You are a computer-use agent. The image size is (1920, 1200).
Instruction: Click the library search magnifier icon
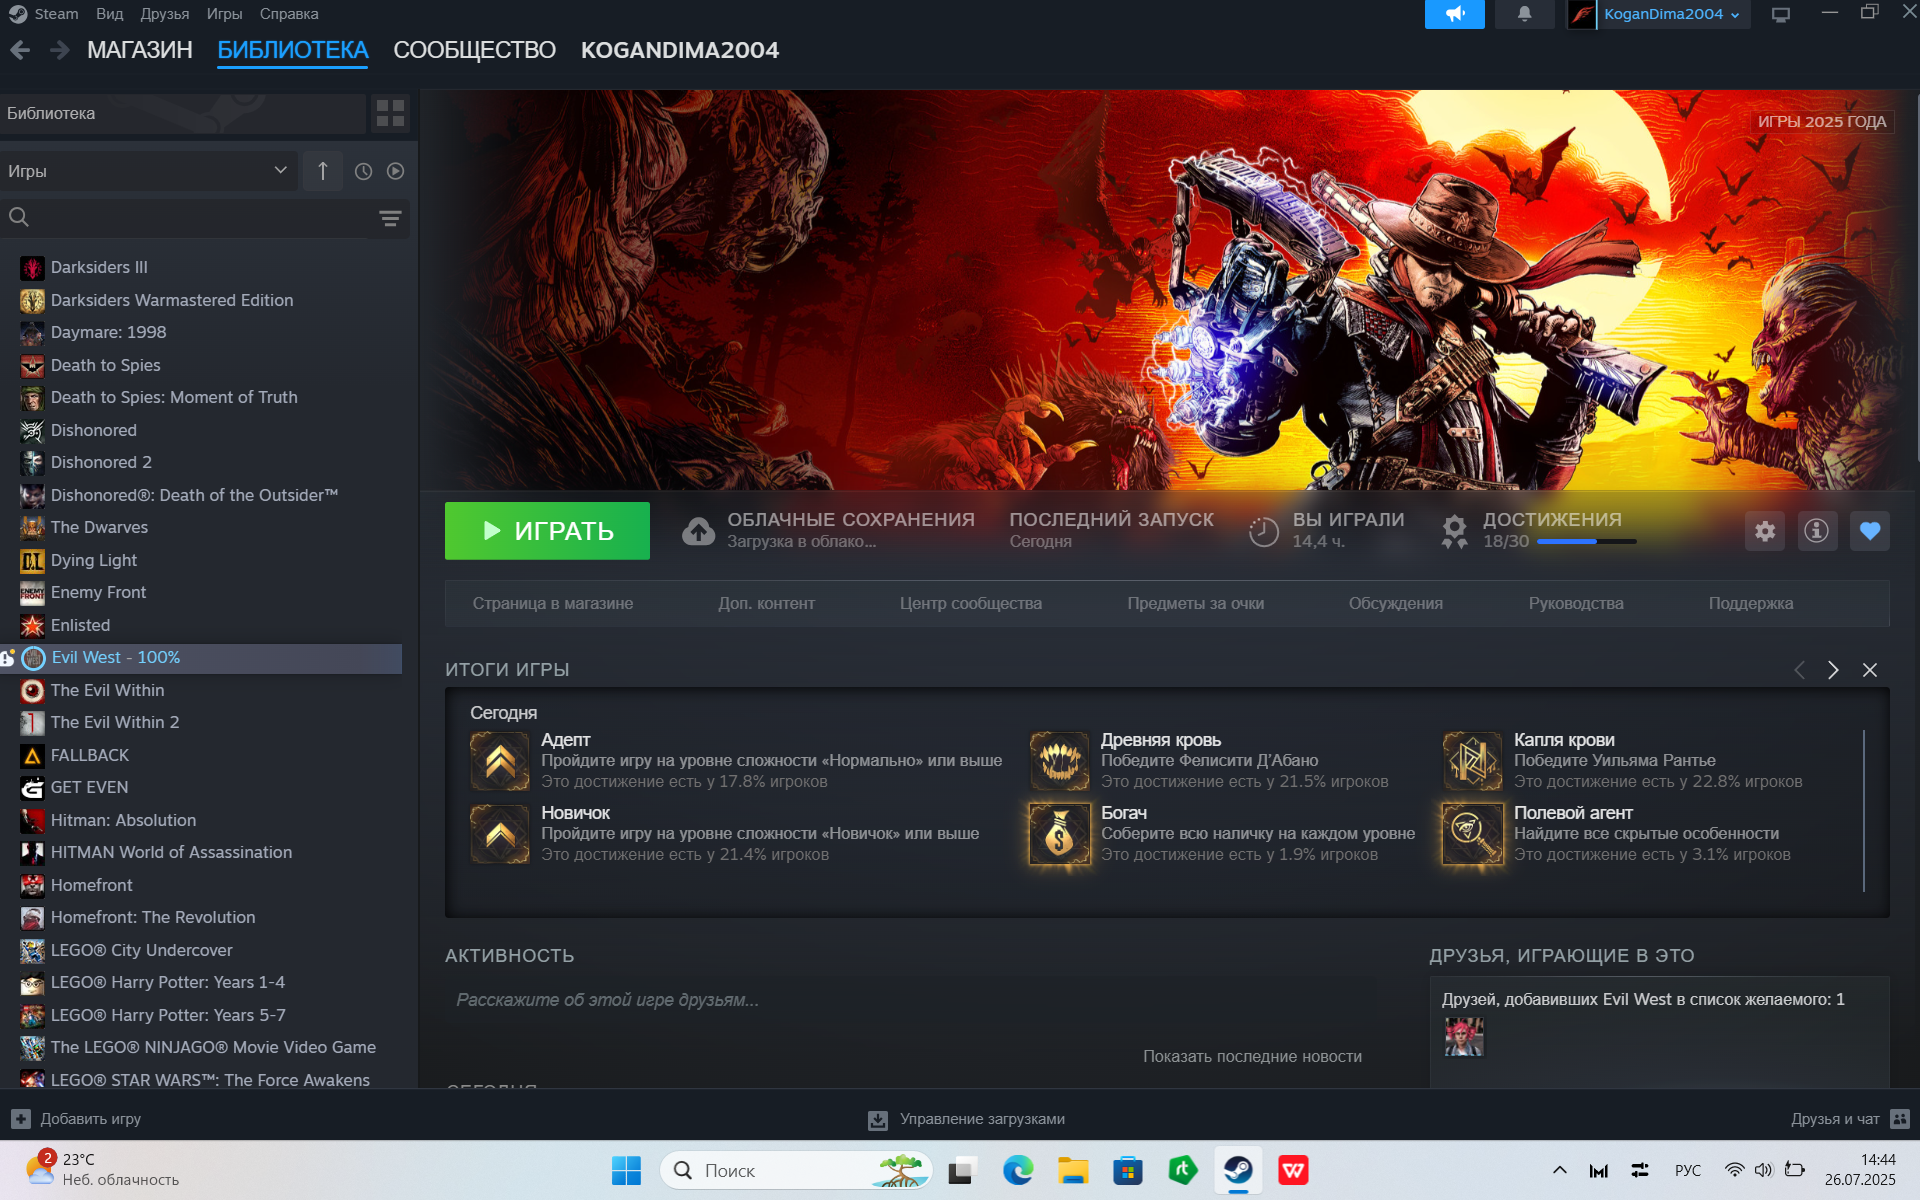19,217
